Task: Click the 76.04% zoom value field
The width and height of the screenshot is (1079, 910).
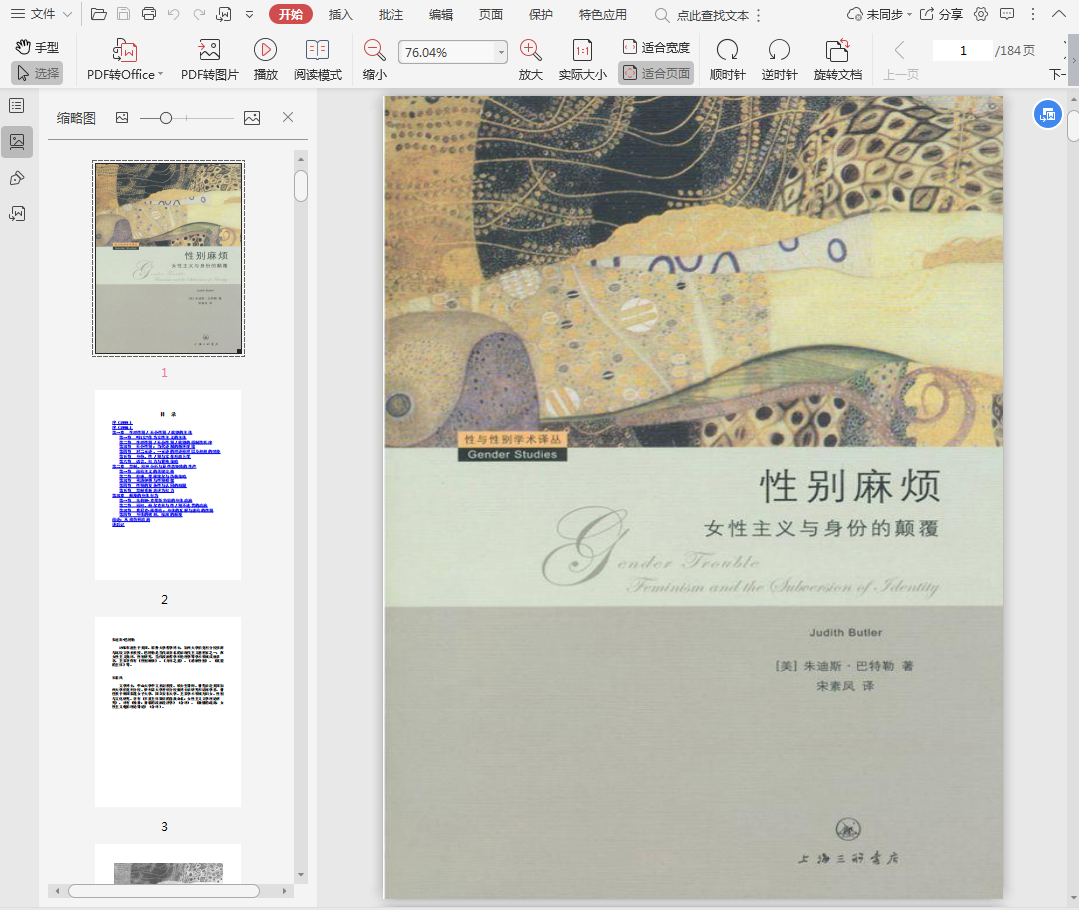Action: [x=447, y=52]
